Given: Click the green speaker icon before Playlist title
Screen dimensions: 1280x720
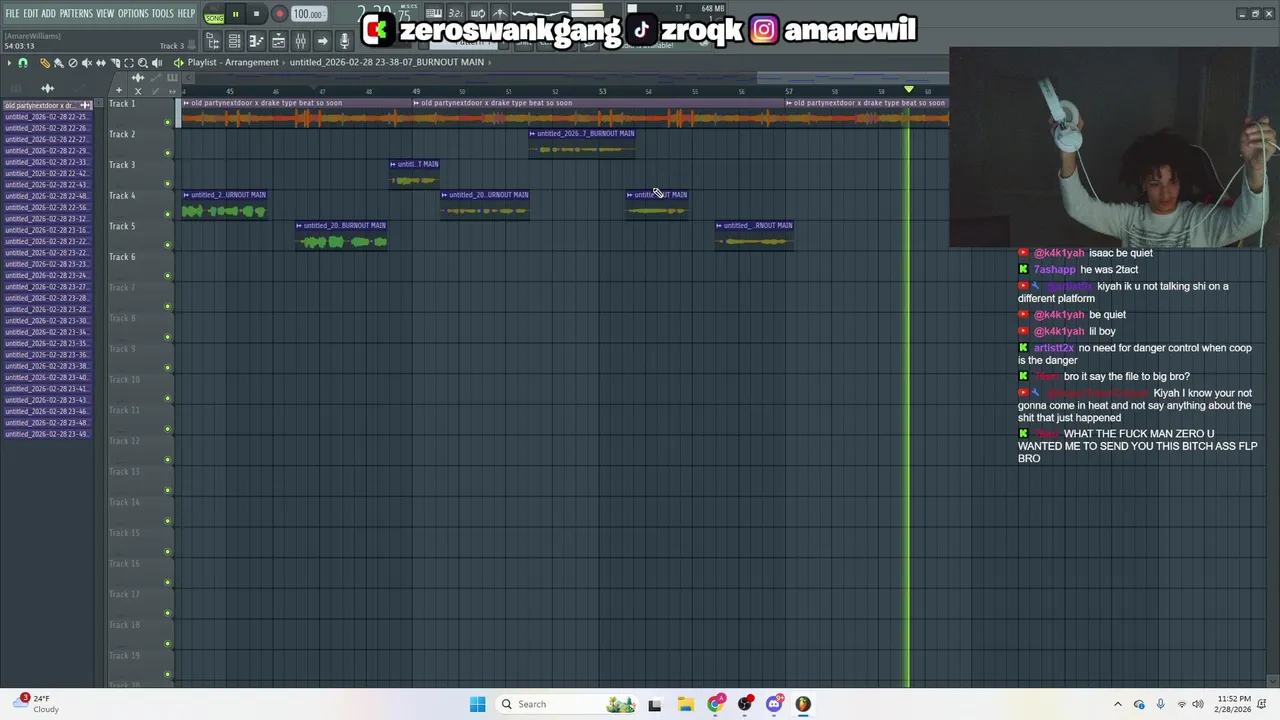Looking at the screenshot, I should pos(178,63).
